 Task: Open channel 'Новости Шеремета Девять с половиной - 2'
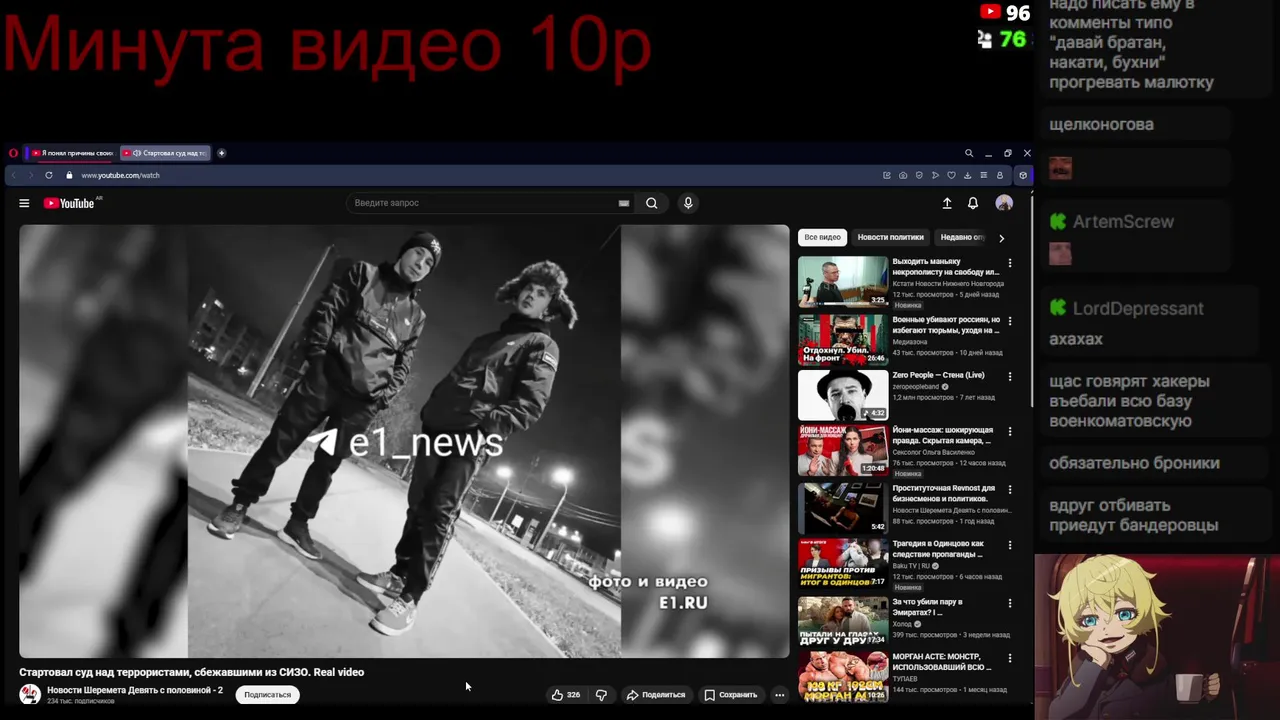coord(135,690)
